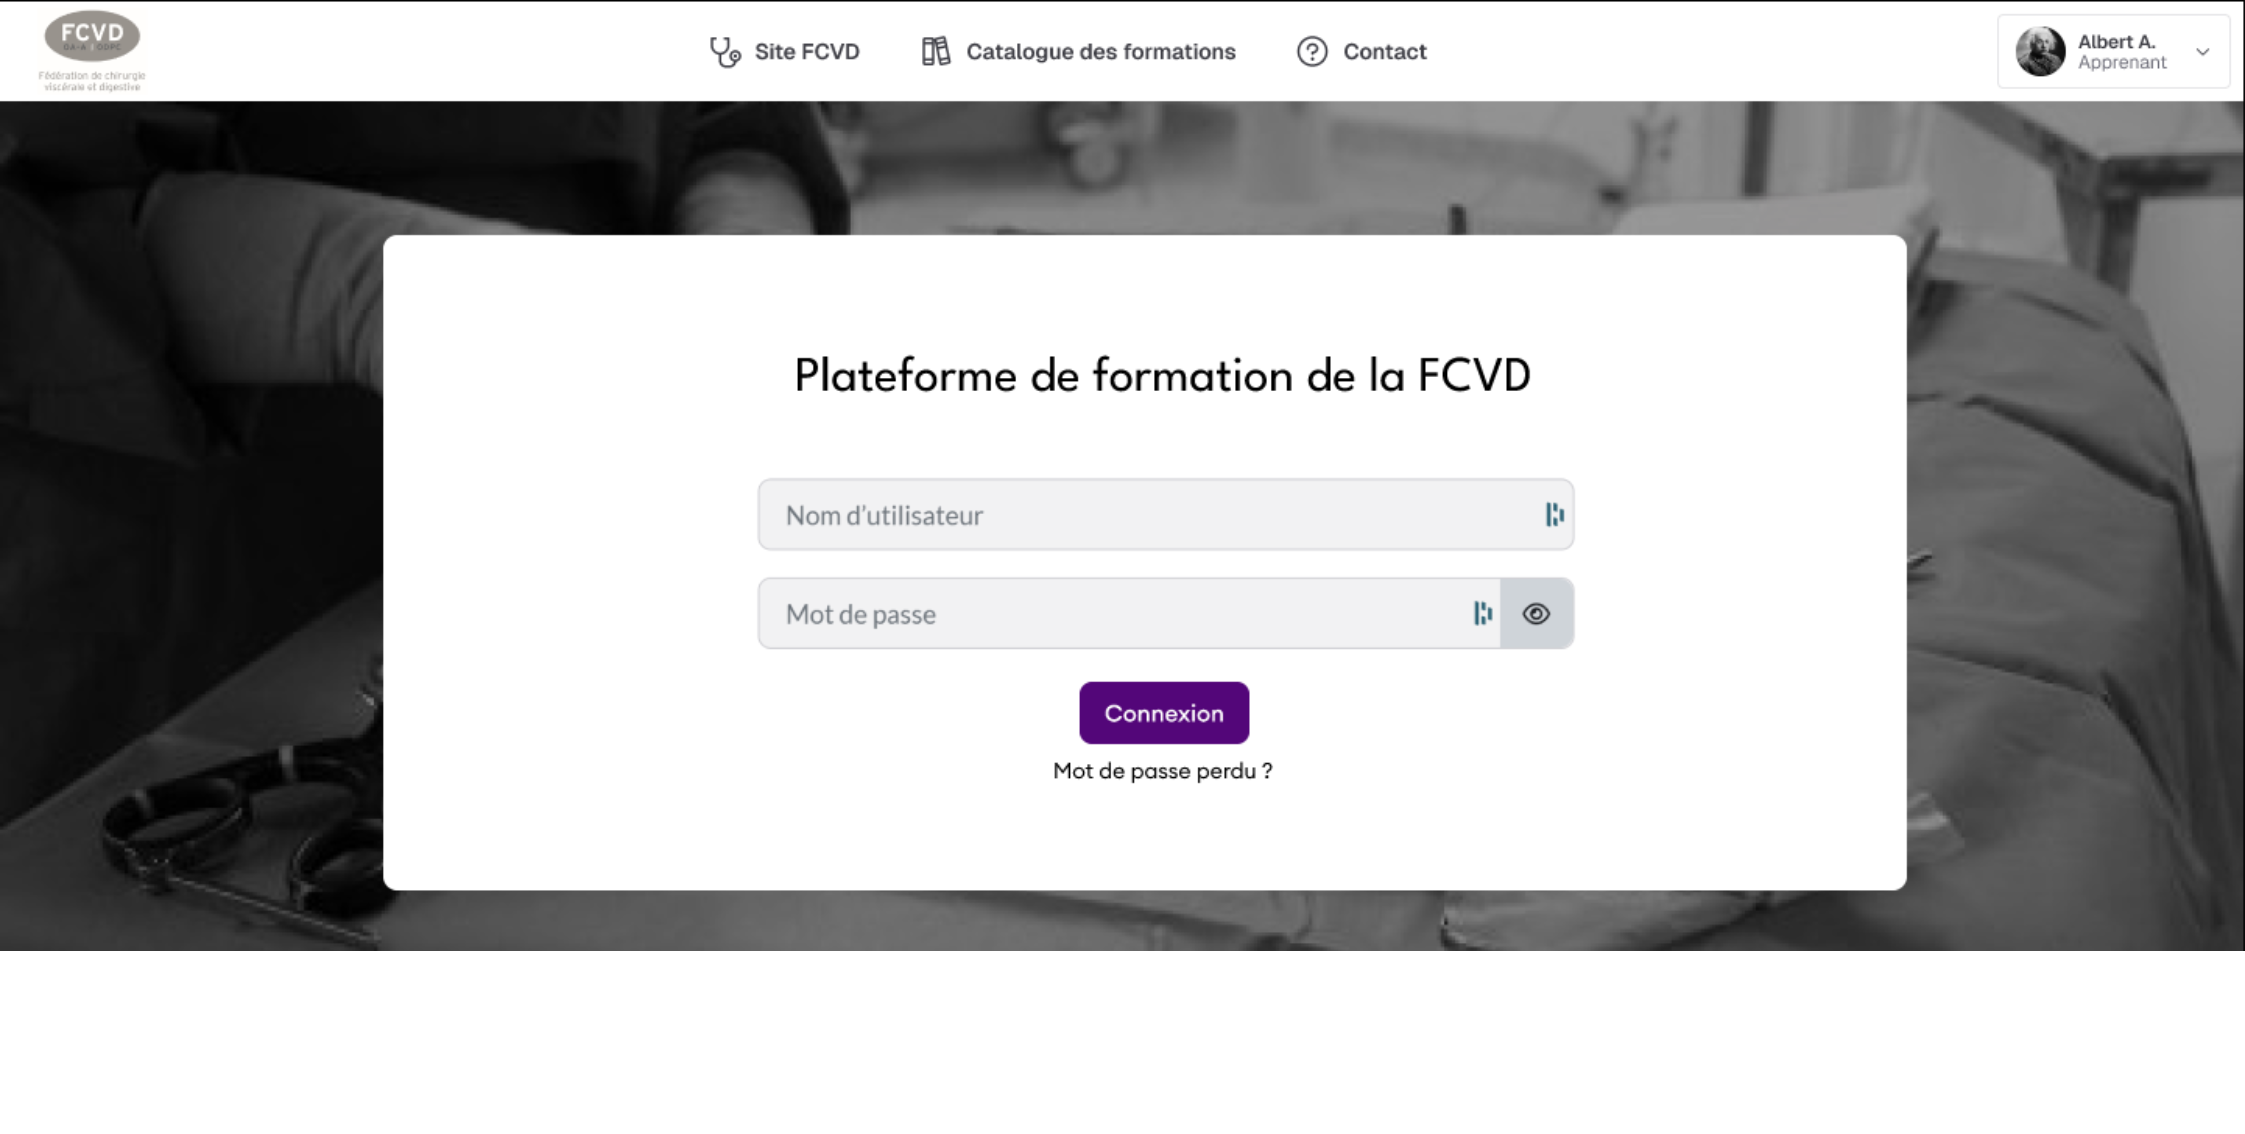Open the Site FCVD menu link
Viewport: 2245px width, 1134px height.
[x=806, y=52]
